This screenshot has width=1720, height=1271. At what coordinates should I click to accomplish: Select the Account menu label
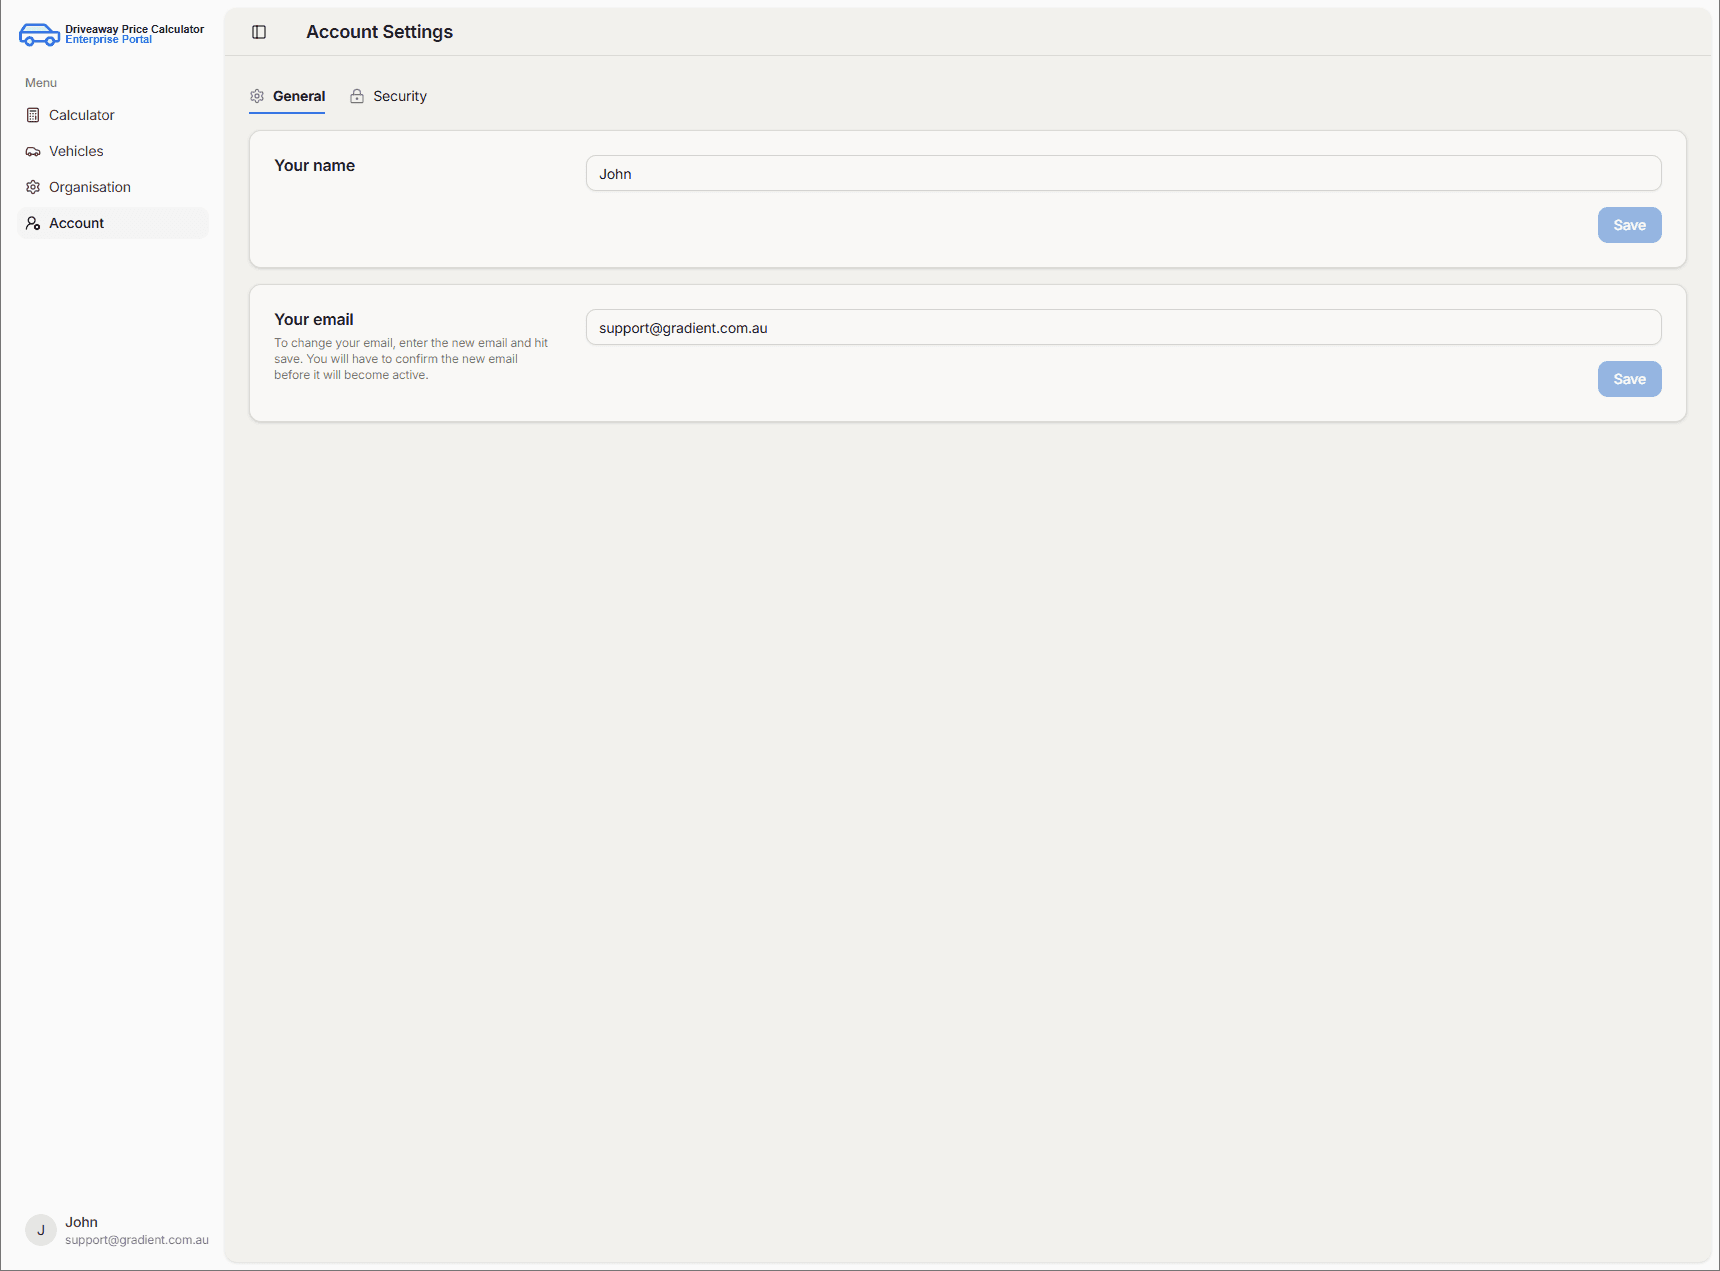tap(77, 223)
